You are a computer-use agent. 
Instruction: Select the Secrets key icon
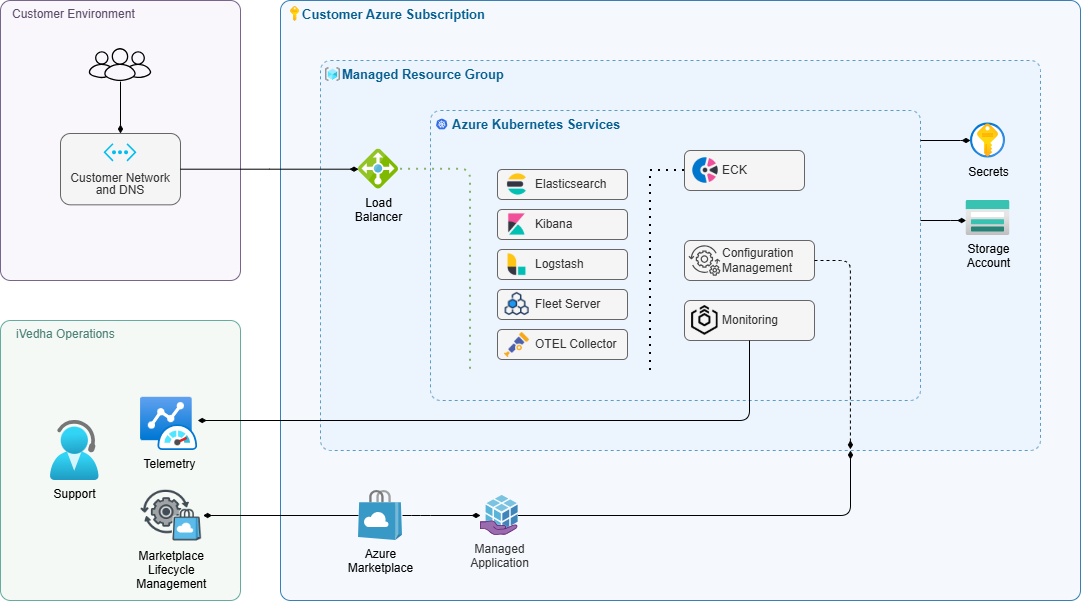pyautogui.click(x=987, y=141)
